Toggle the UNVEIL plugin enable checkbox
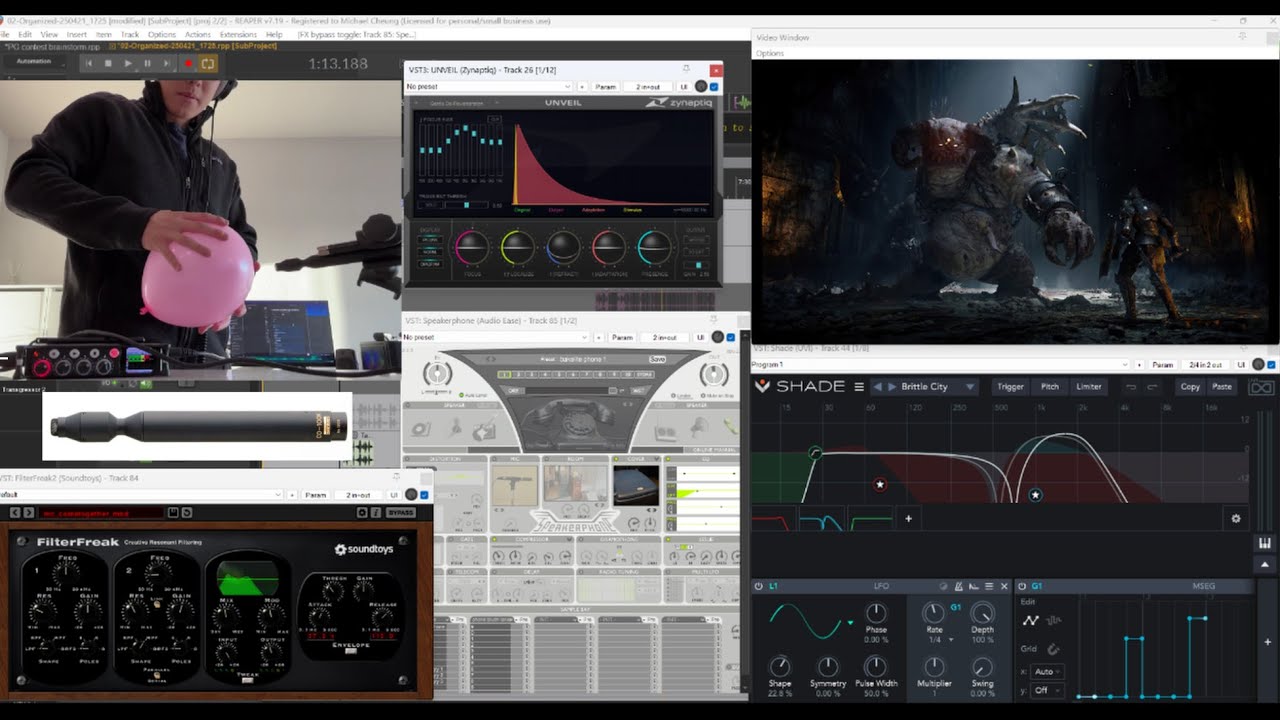Viewport: 1280px width, 720px height. [714, 87]
